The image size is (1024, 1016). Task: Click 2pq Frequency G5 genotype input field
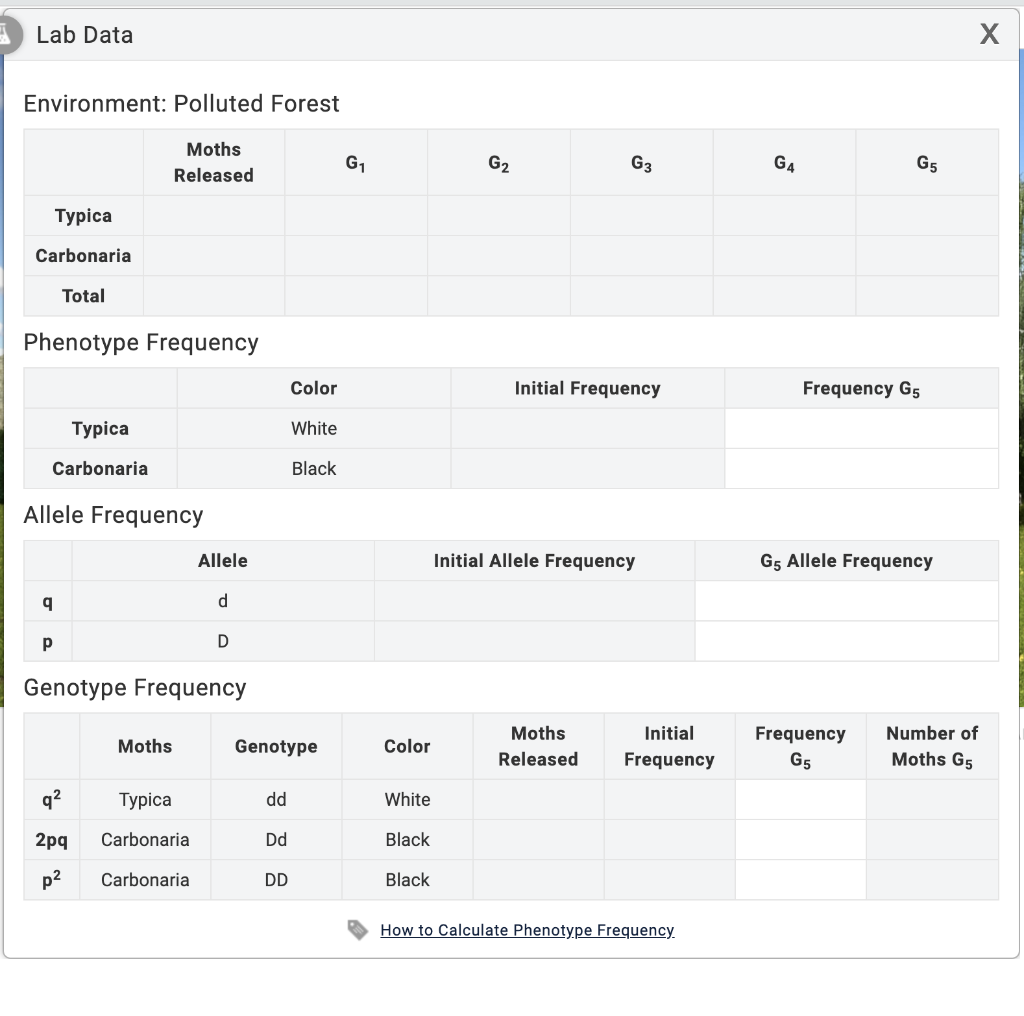pyautogui.click(x=801, y=840)
